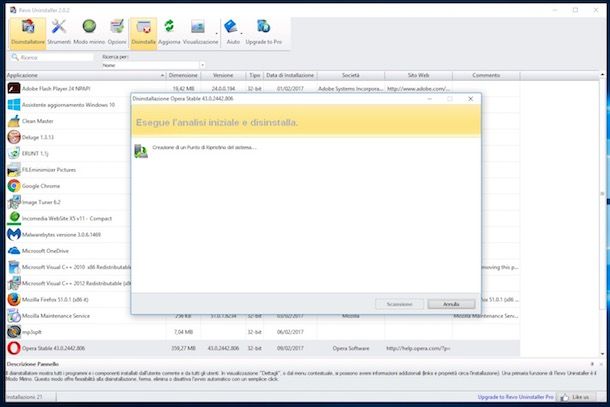Sort by Società column header
Screen dimensions: 610x407
click(351, 75)
